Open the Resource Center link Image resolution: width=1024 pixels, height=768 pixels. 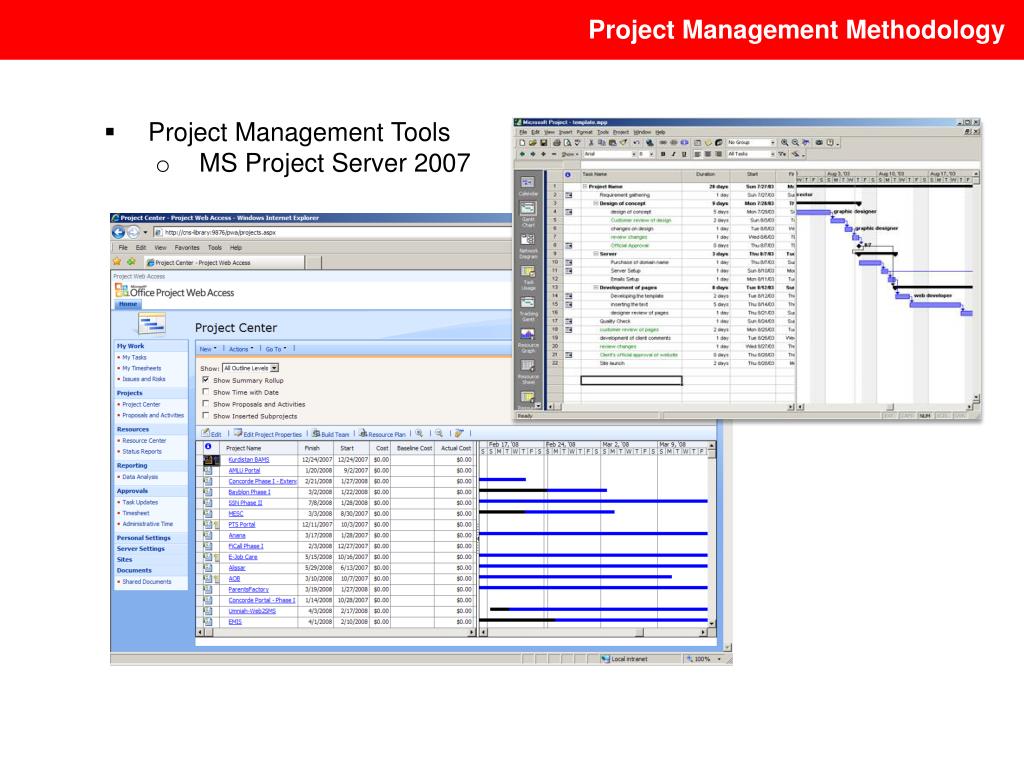pyautogui.click(x=144, y=440)
